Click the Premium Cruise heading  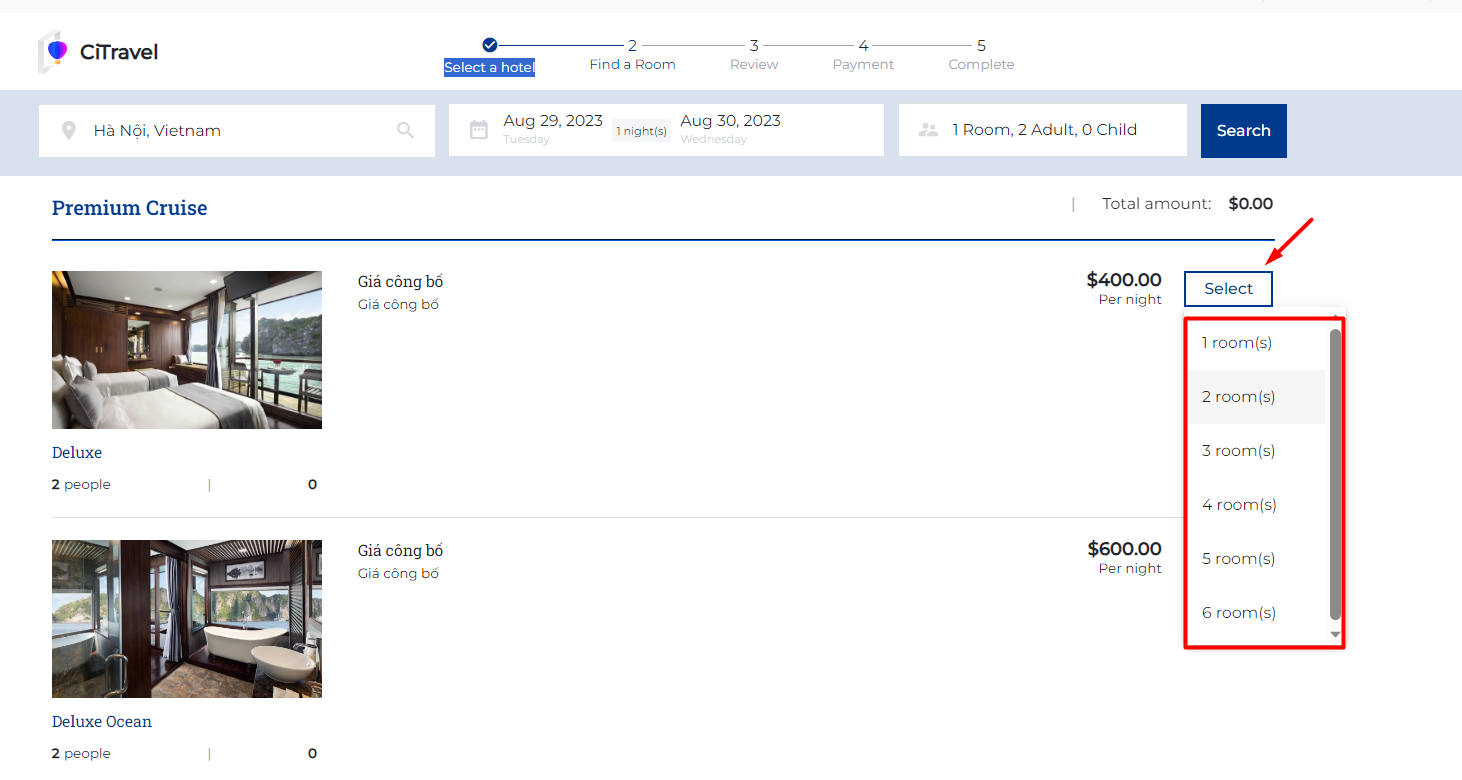coord(130,208)
